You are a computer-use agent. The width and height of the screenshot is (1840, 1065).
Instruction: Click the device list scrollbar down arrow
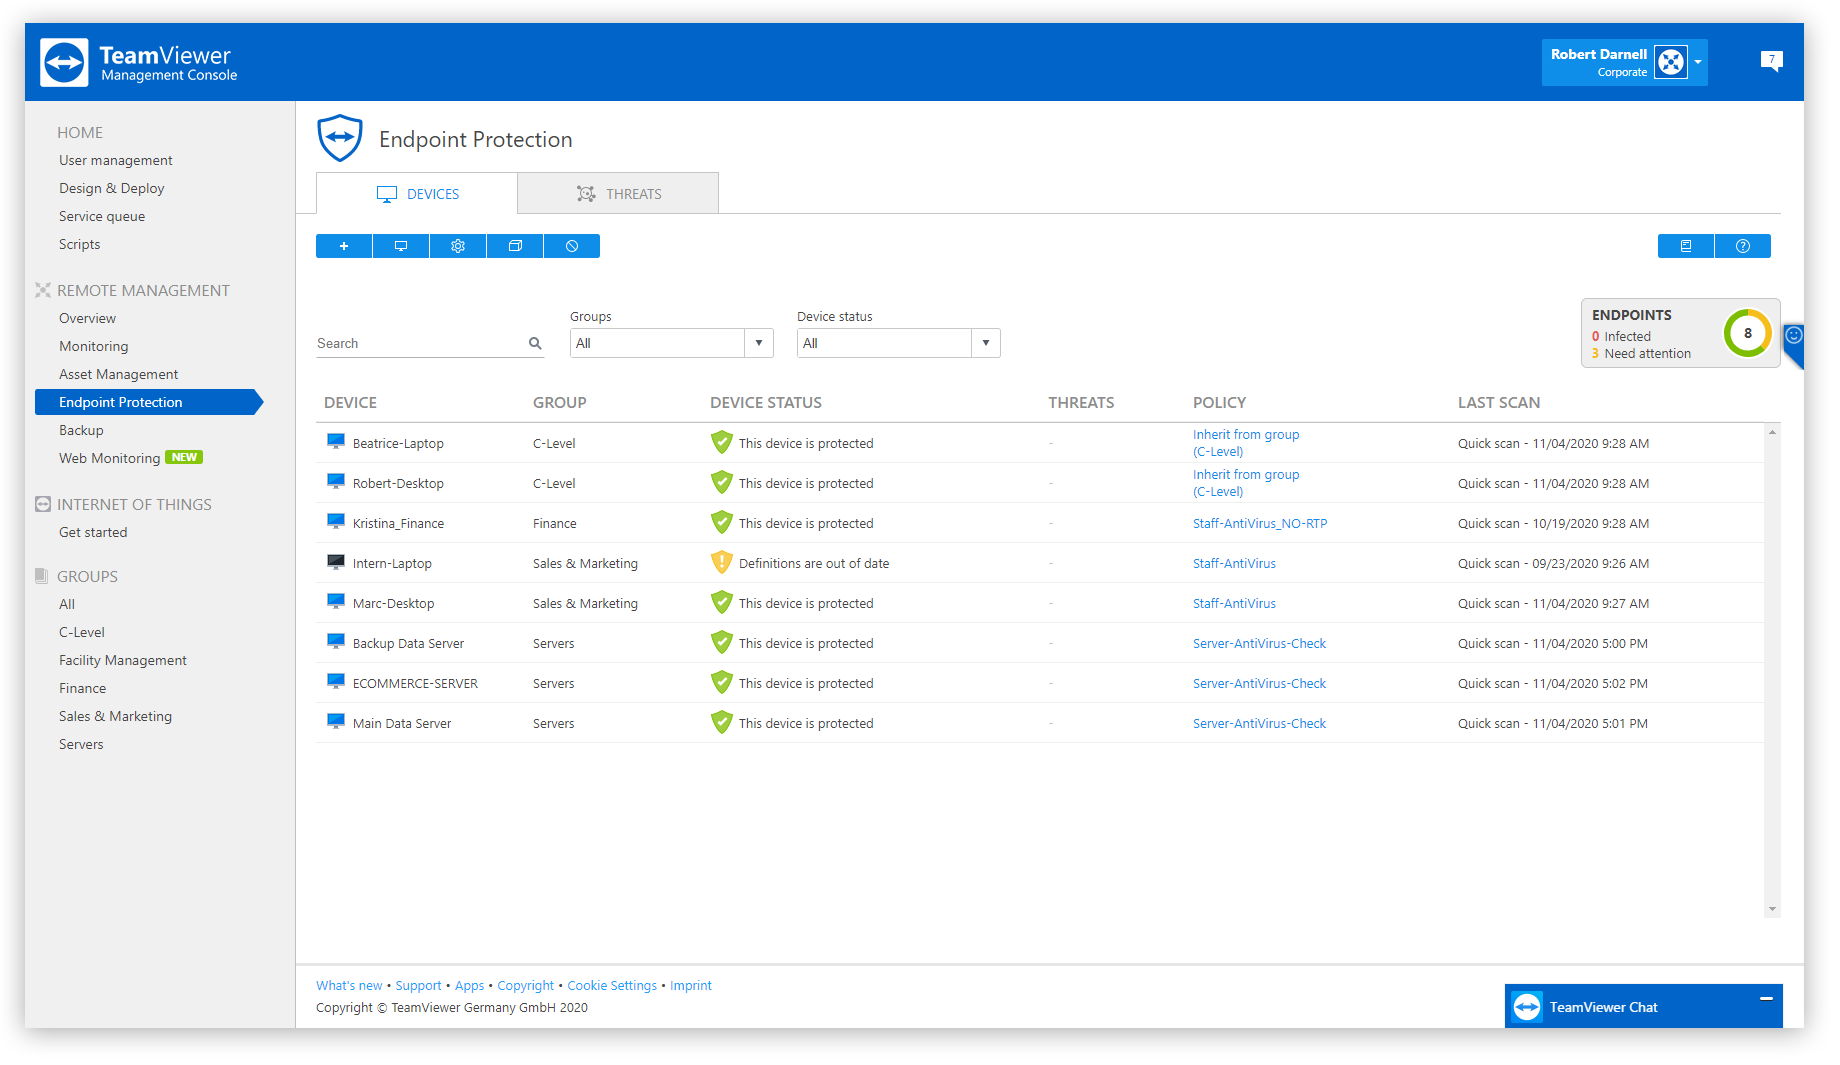click(1772, 909)
